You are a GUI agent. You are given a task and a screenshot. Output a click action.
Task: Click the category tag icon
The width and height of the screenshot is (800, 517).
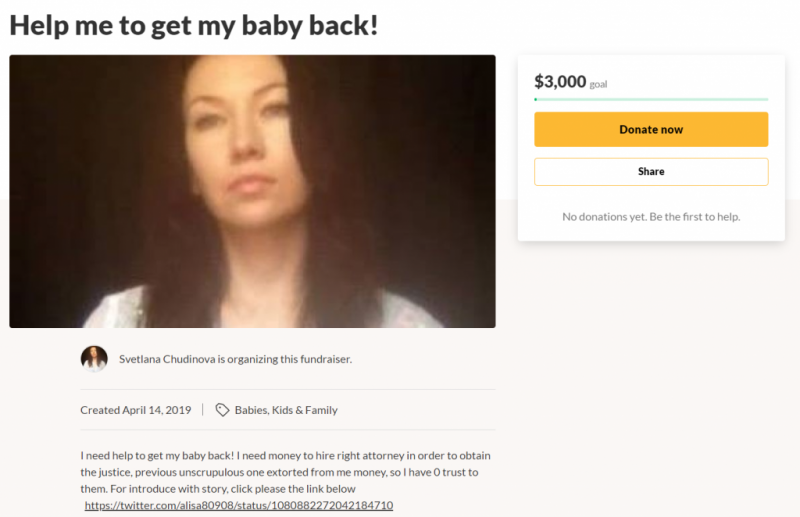(222, 410)
